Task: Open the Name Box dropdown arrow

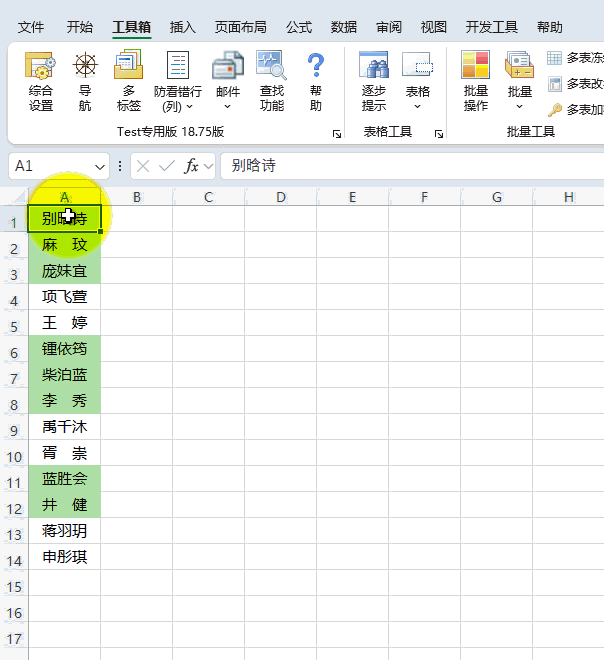Action: (x=100, y=166)
